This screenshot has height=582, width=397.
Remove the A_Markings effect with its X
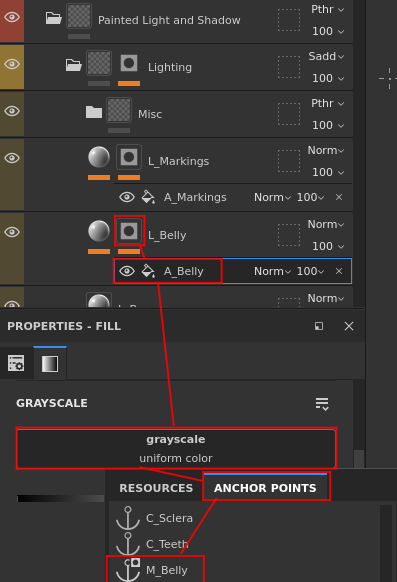[339, 197]
